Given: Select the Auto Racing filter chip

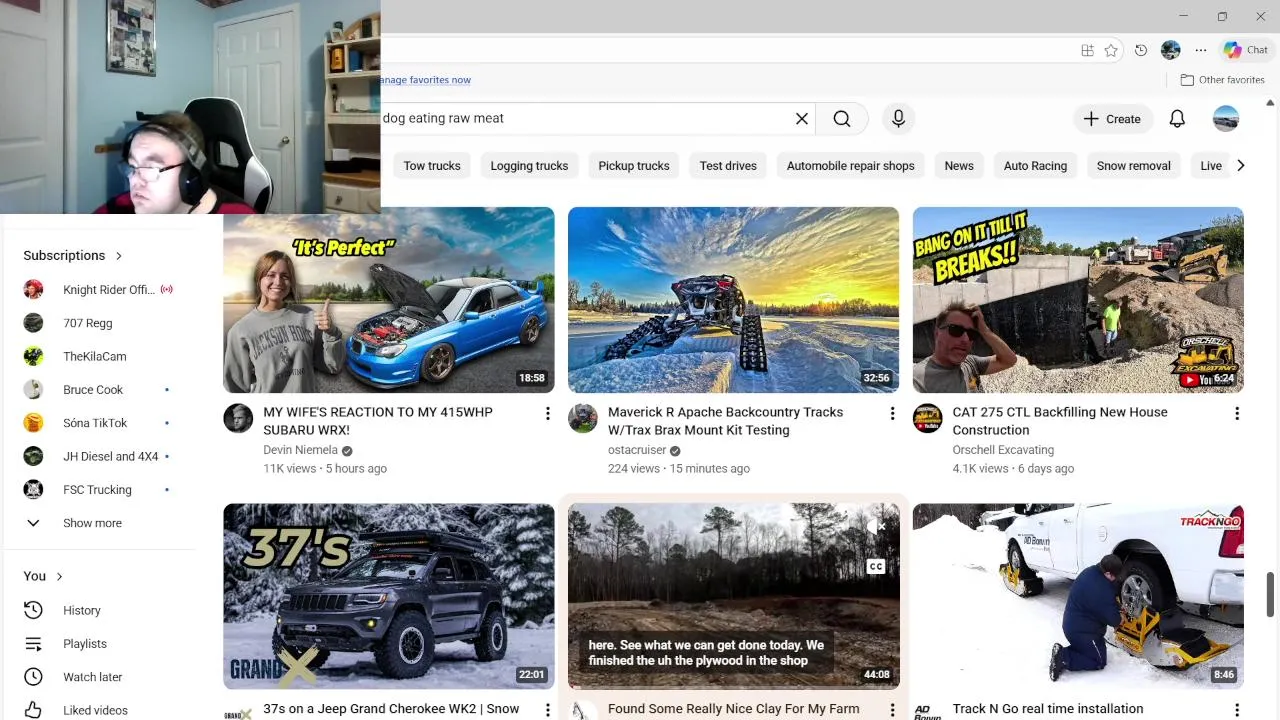Looking at the screenshot, I should coord(1035,166).
